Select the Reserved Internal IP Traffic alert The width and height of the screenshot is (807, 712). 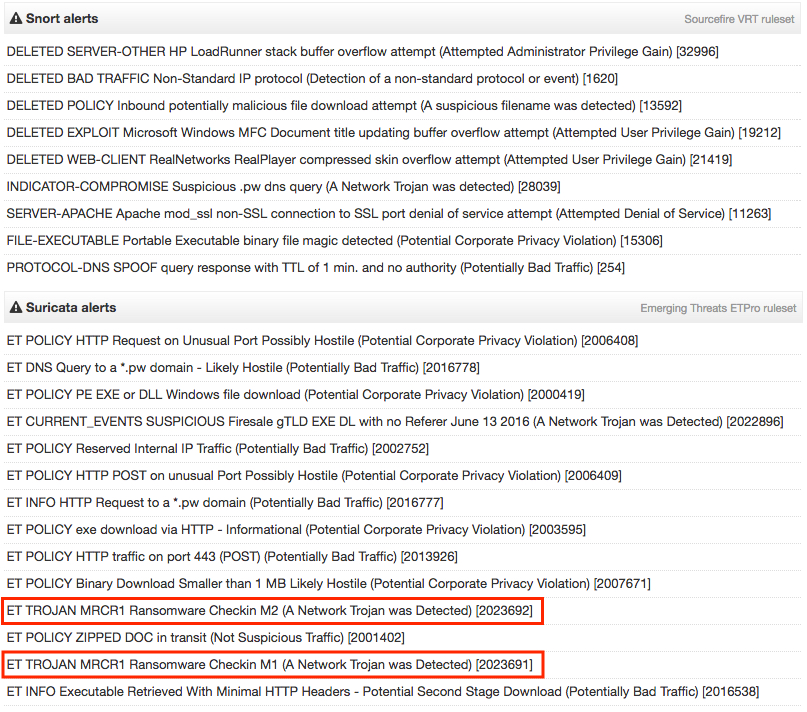tap(217, 448)
